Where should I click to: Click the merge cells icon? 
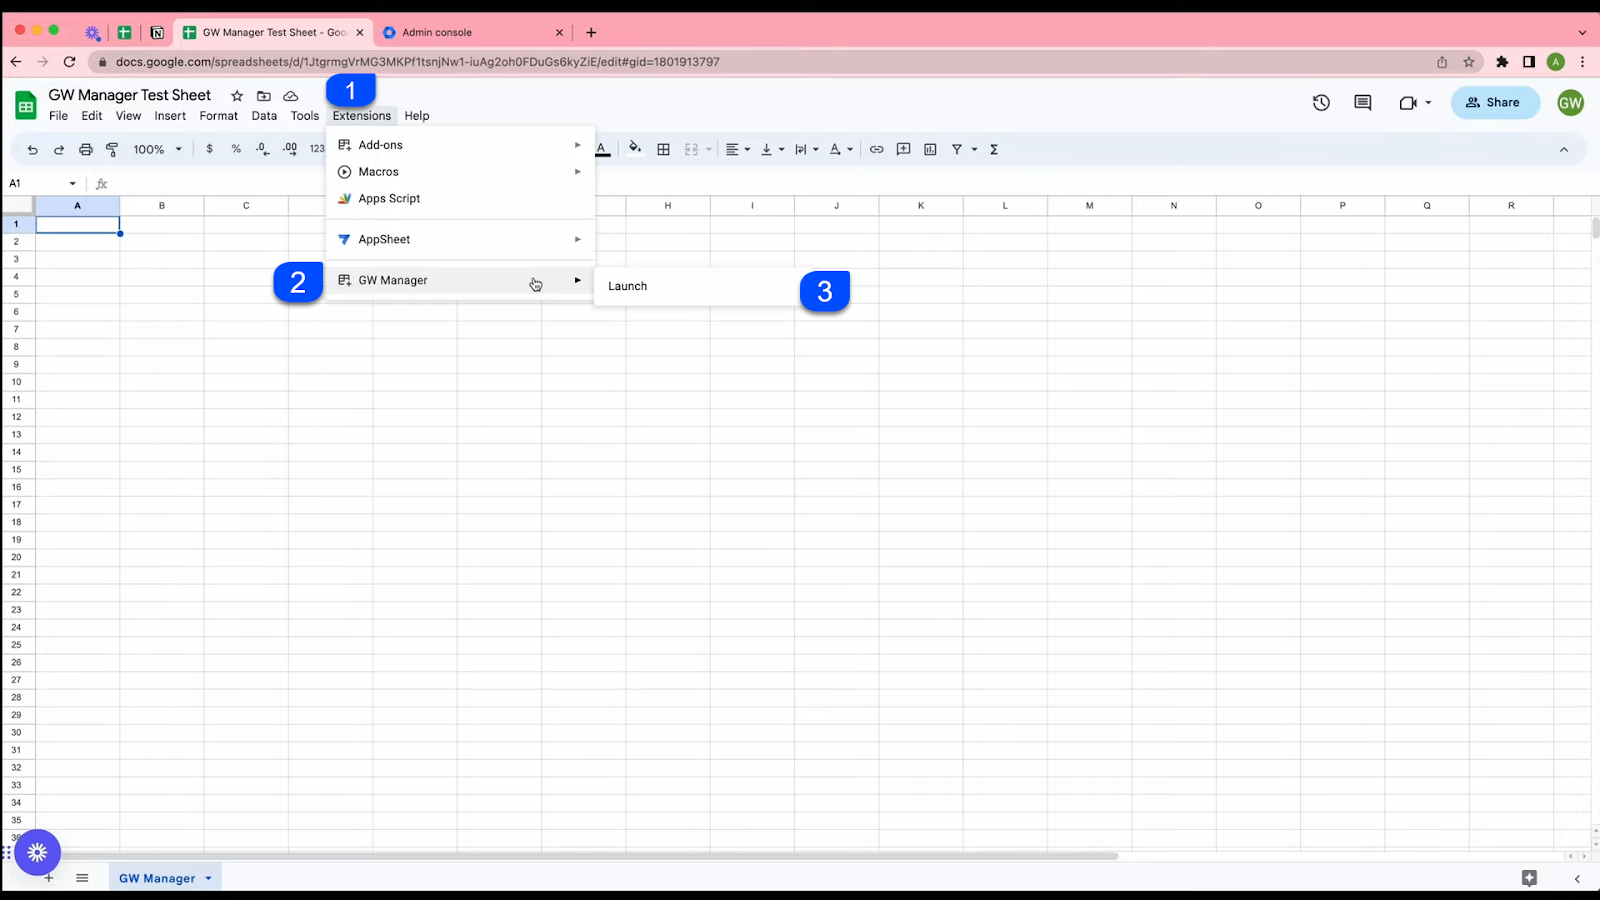click(x=691, y=149)
